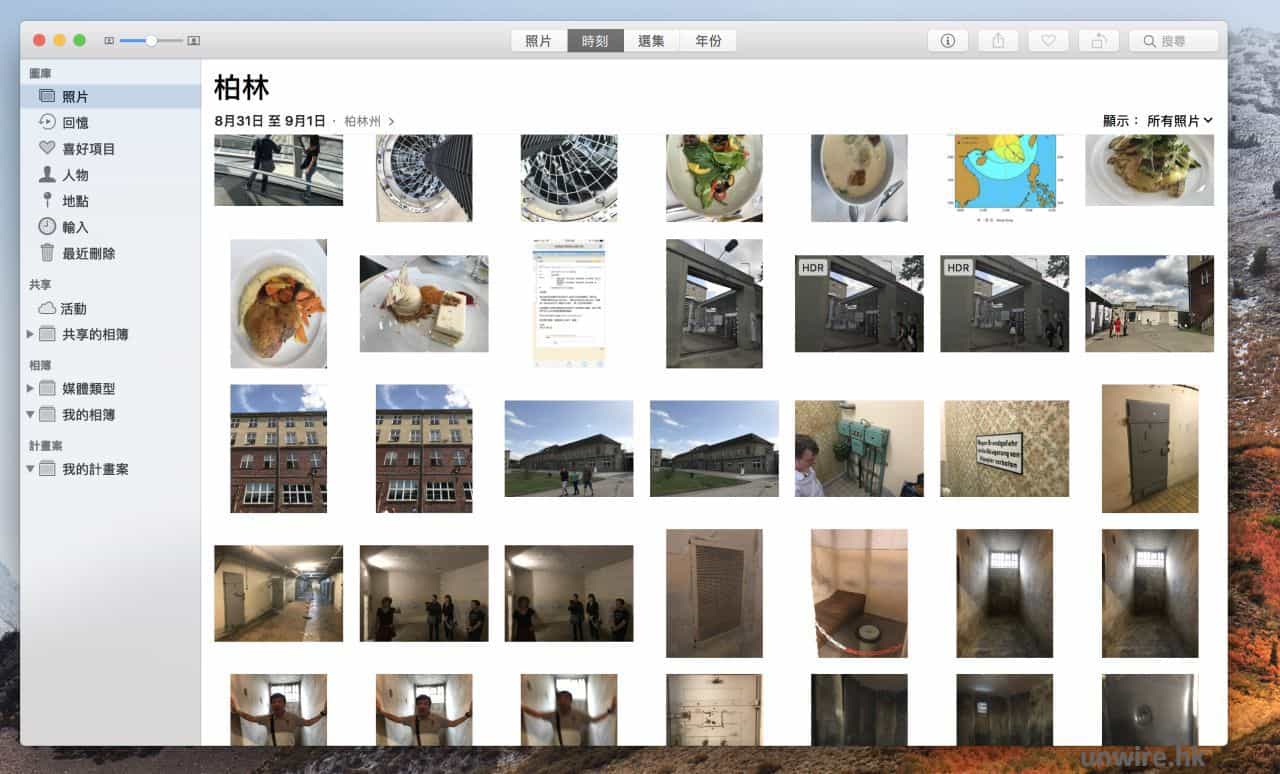
Task: Expand the 共享的相簿 disclosure triangle
Action: [x=30, y=334]
